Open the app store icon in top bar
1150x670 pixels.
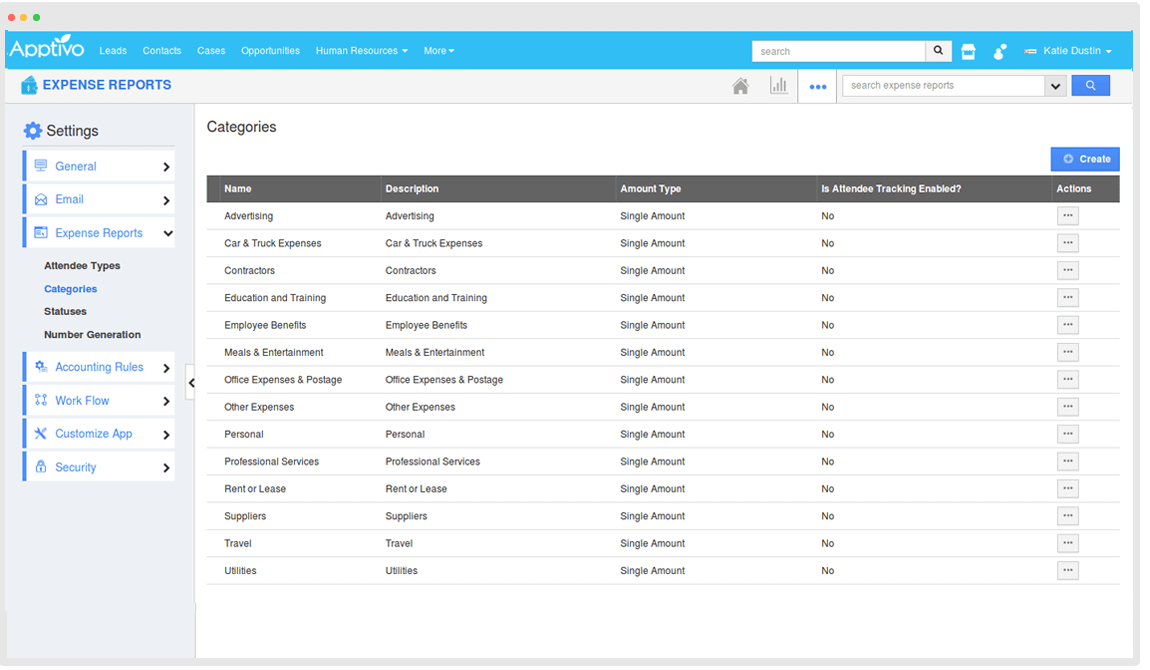[x=968, y=51]
